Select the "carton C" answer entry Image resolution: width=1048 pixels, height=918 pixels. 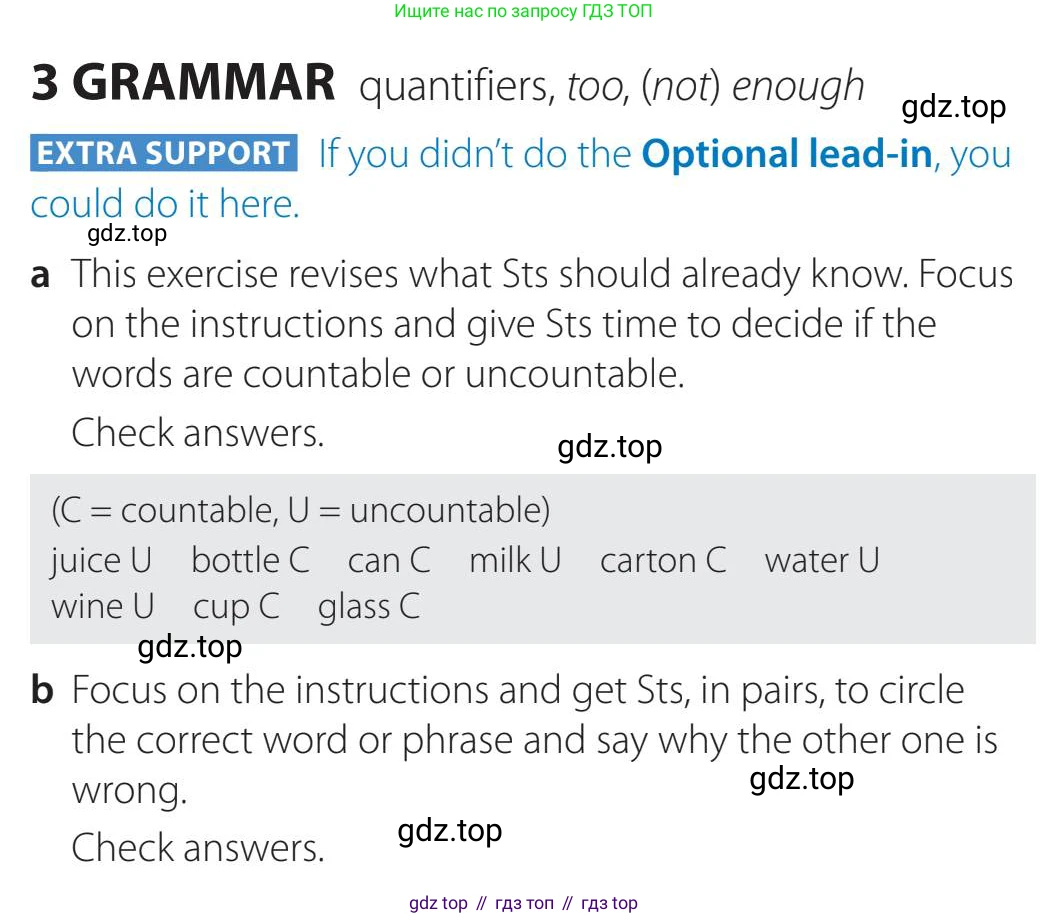[x=663, y=560]
